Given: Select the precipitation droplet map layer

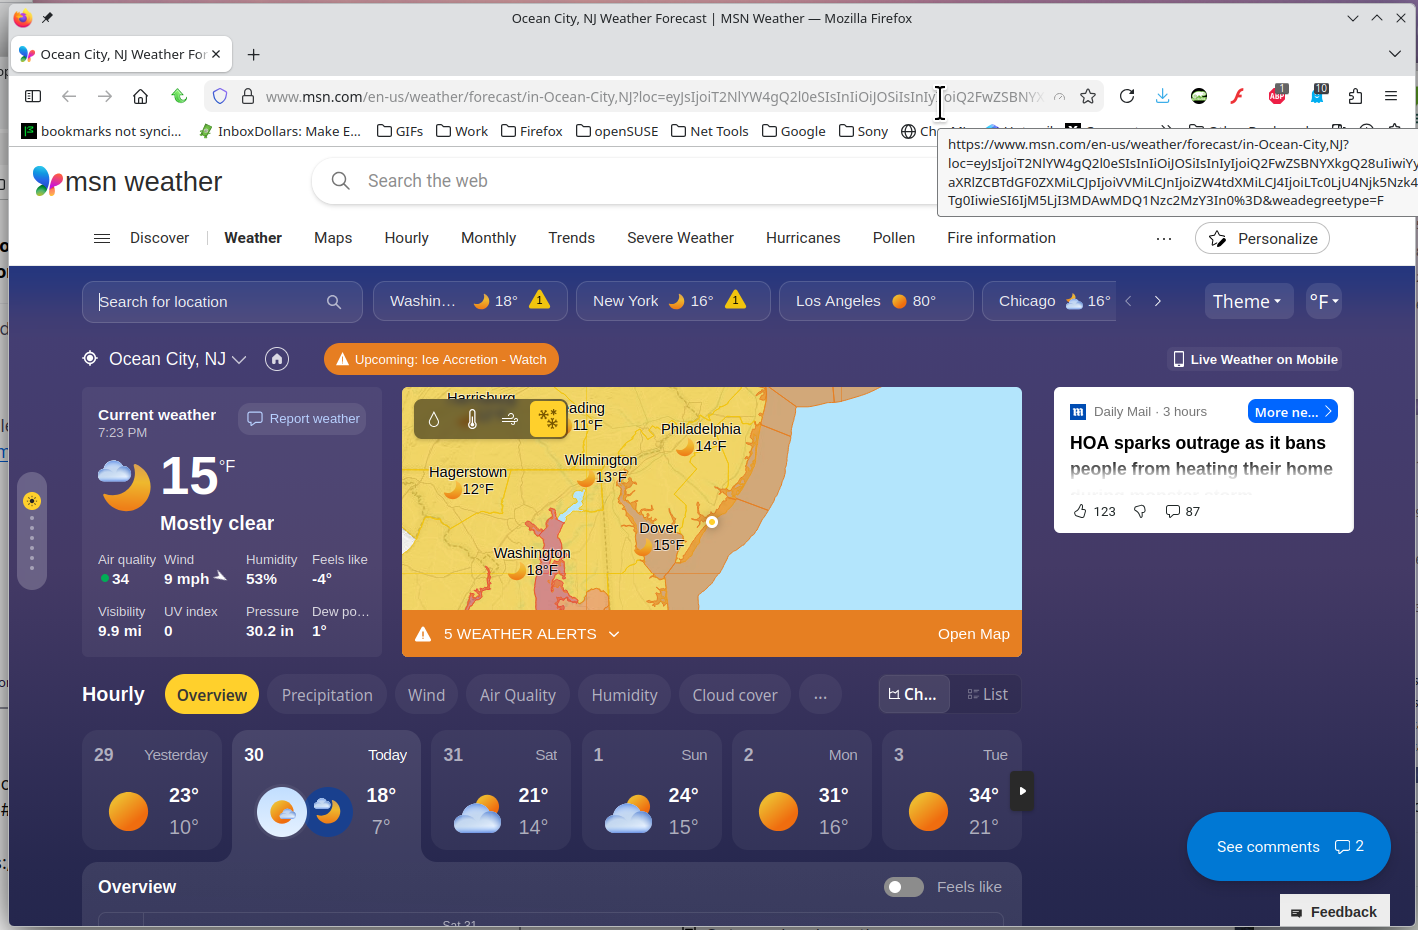Looking at the screenshot, I should pyautogui.click(x=433, y=419).
